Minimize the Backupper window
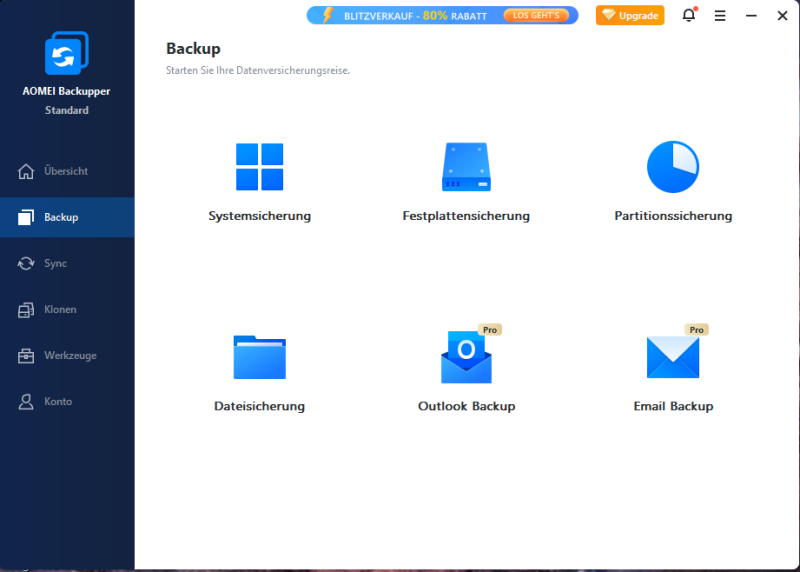Image resolution: width=800 pixels, height=572 pixels. 751,16
